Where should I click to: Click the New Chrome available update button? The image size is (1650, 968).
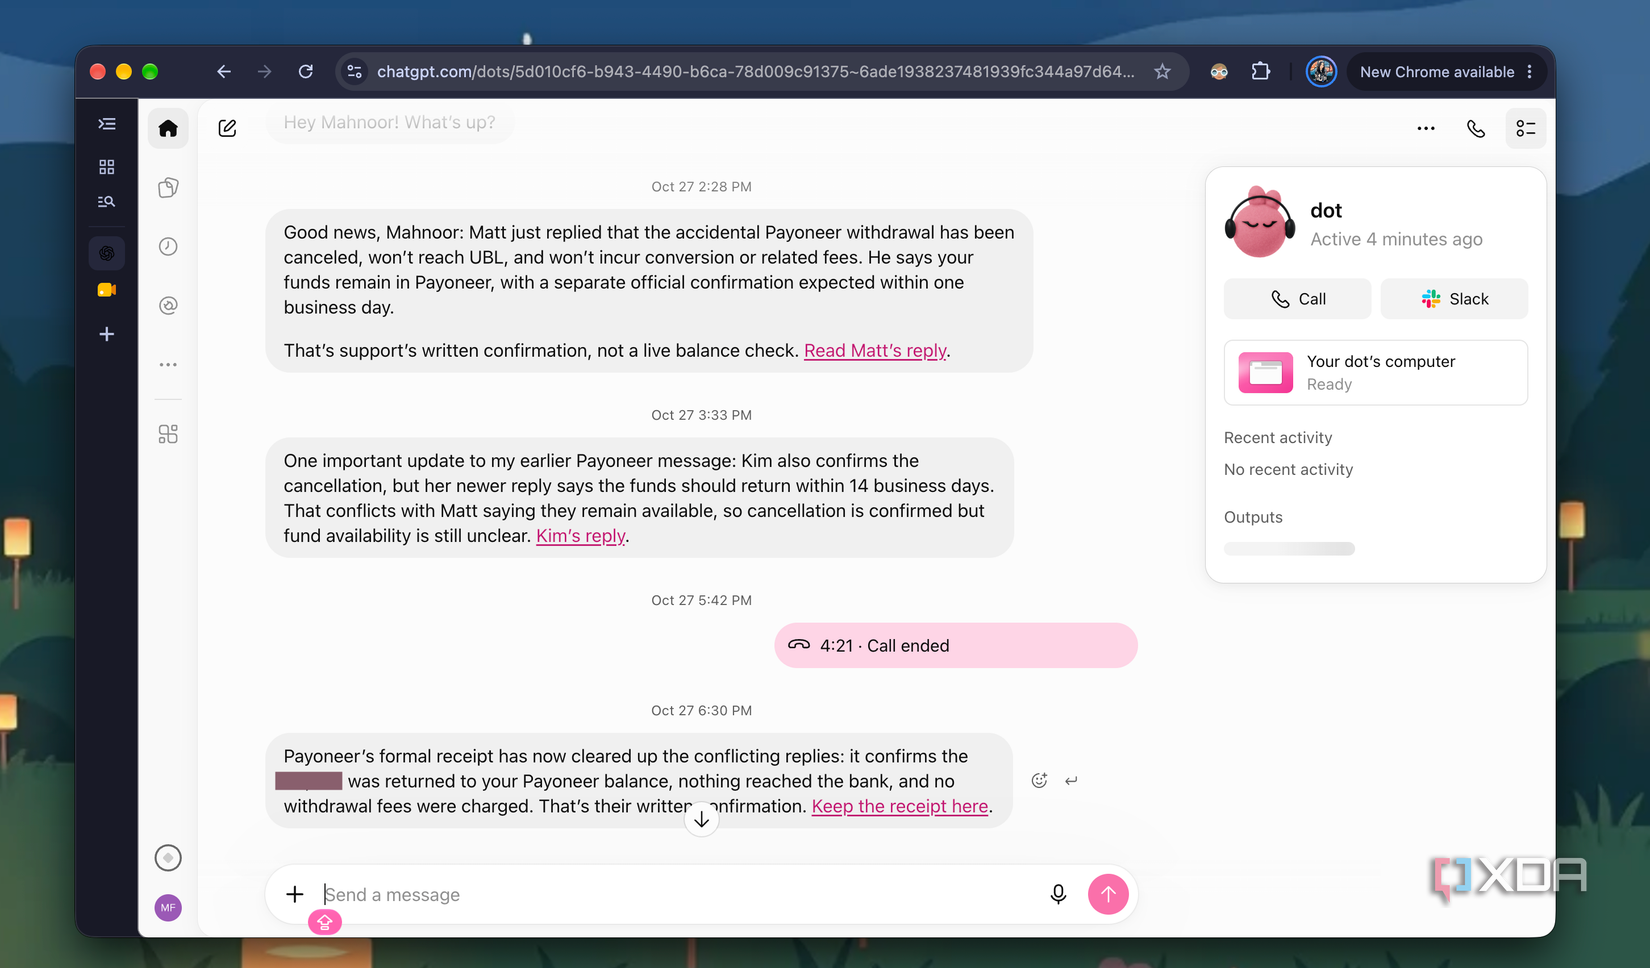point(1446,72)
